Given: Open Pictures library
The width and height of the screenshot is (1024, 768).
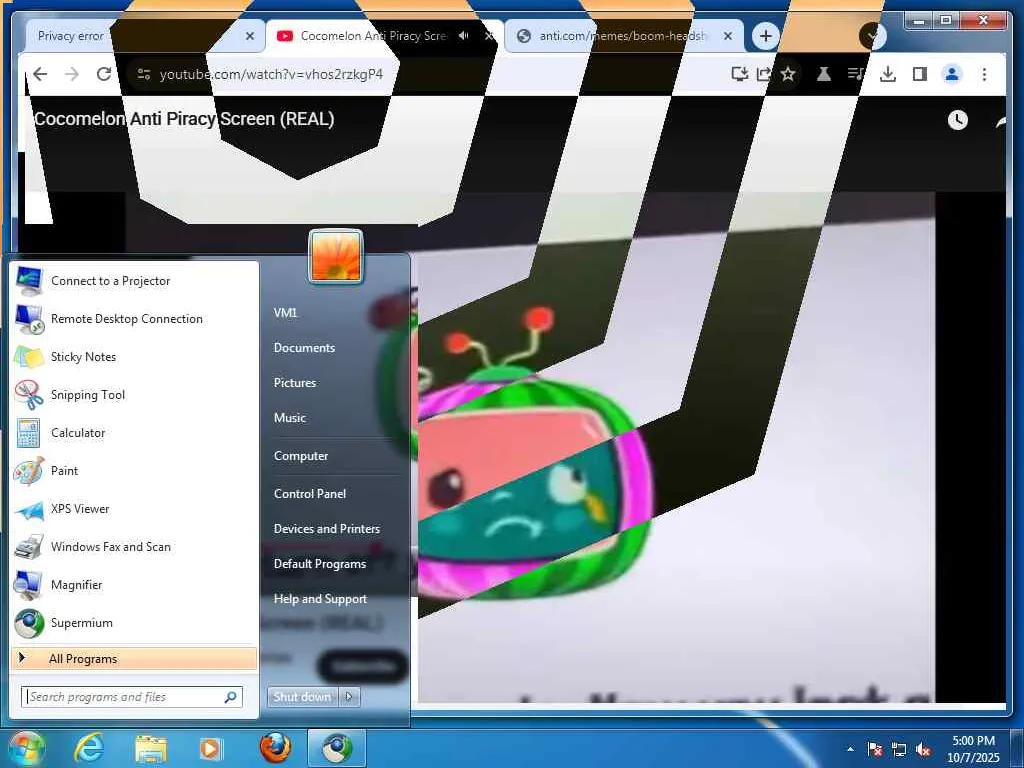Looking at the screenshot, I should (295, 383).
